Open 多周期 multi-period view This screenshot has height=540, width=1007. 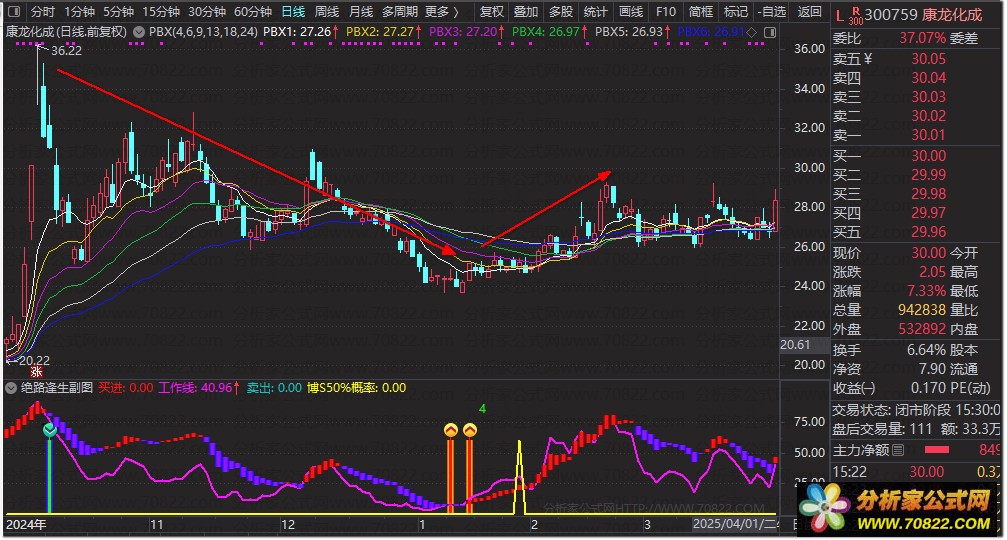(399, 12)
